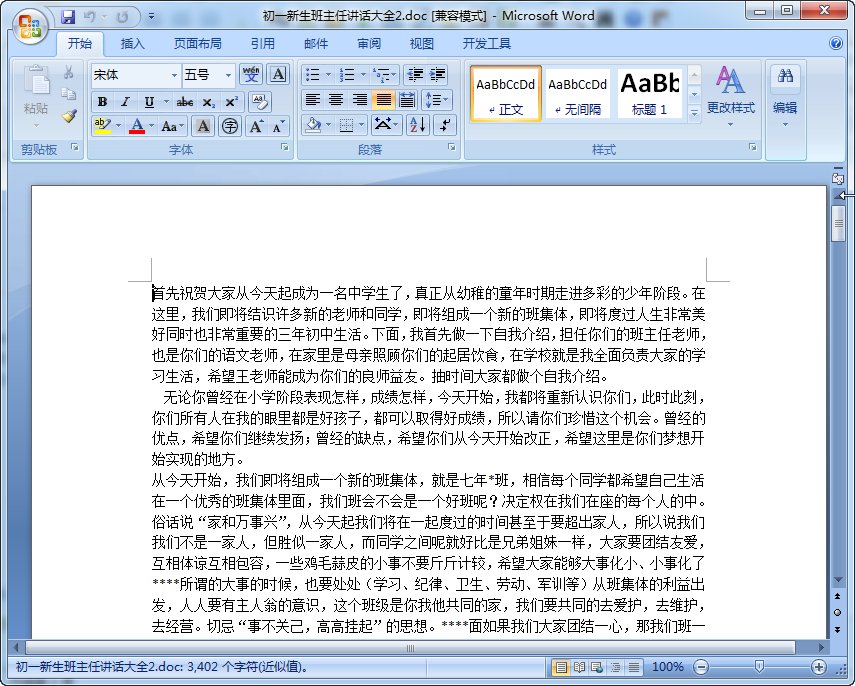Sort text with A-Z icon
The height and width of the screenshot is (686, 855).
coord(417,125)
